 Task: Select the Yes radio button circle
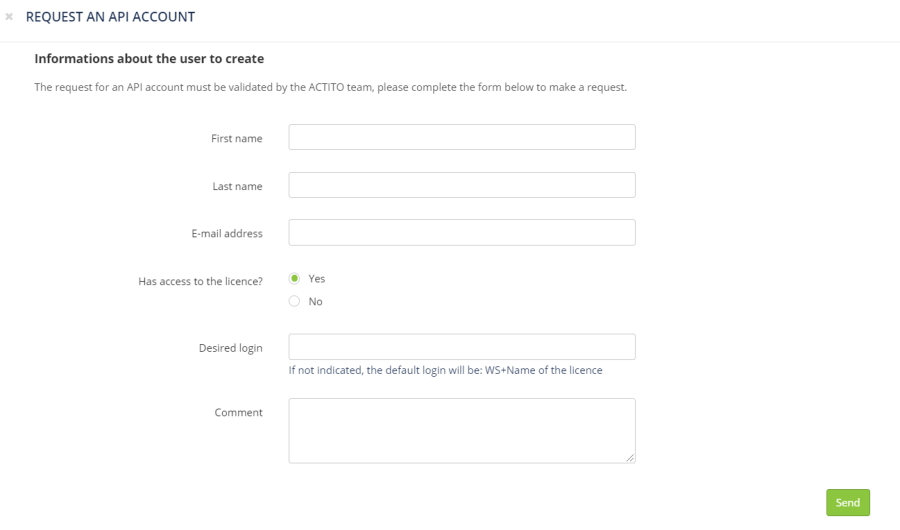click(x=295, y=279)
